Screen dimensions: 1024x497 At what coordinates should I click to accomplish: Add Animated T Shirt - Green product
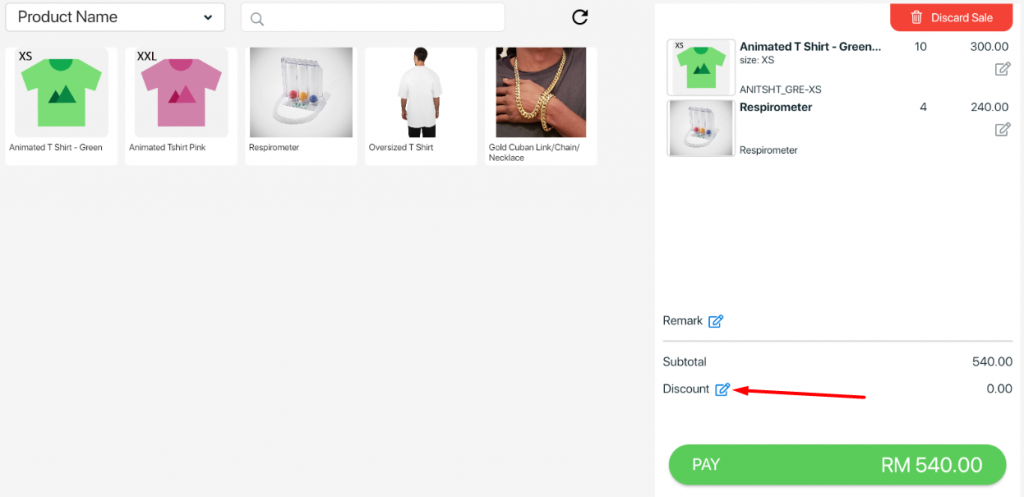(x=61, y=106)
